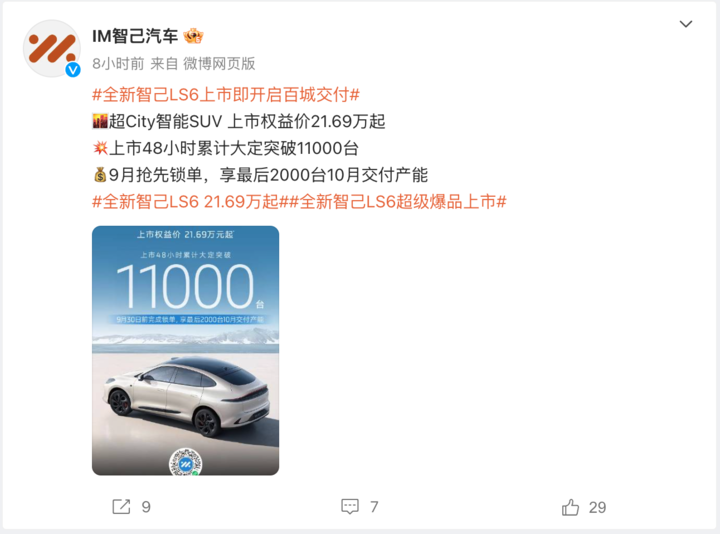
Task: Click the blue verified badge on avatar
Action: (73, 70)
